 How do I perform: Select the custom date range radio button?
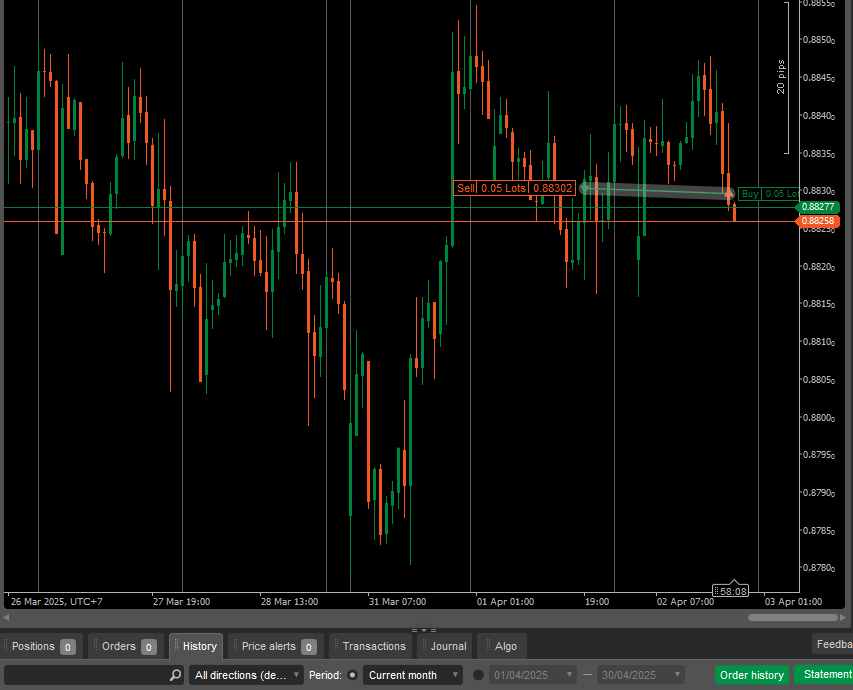click(478, 675)
